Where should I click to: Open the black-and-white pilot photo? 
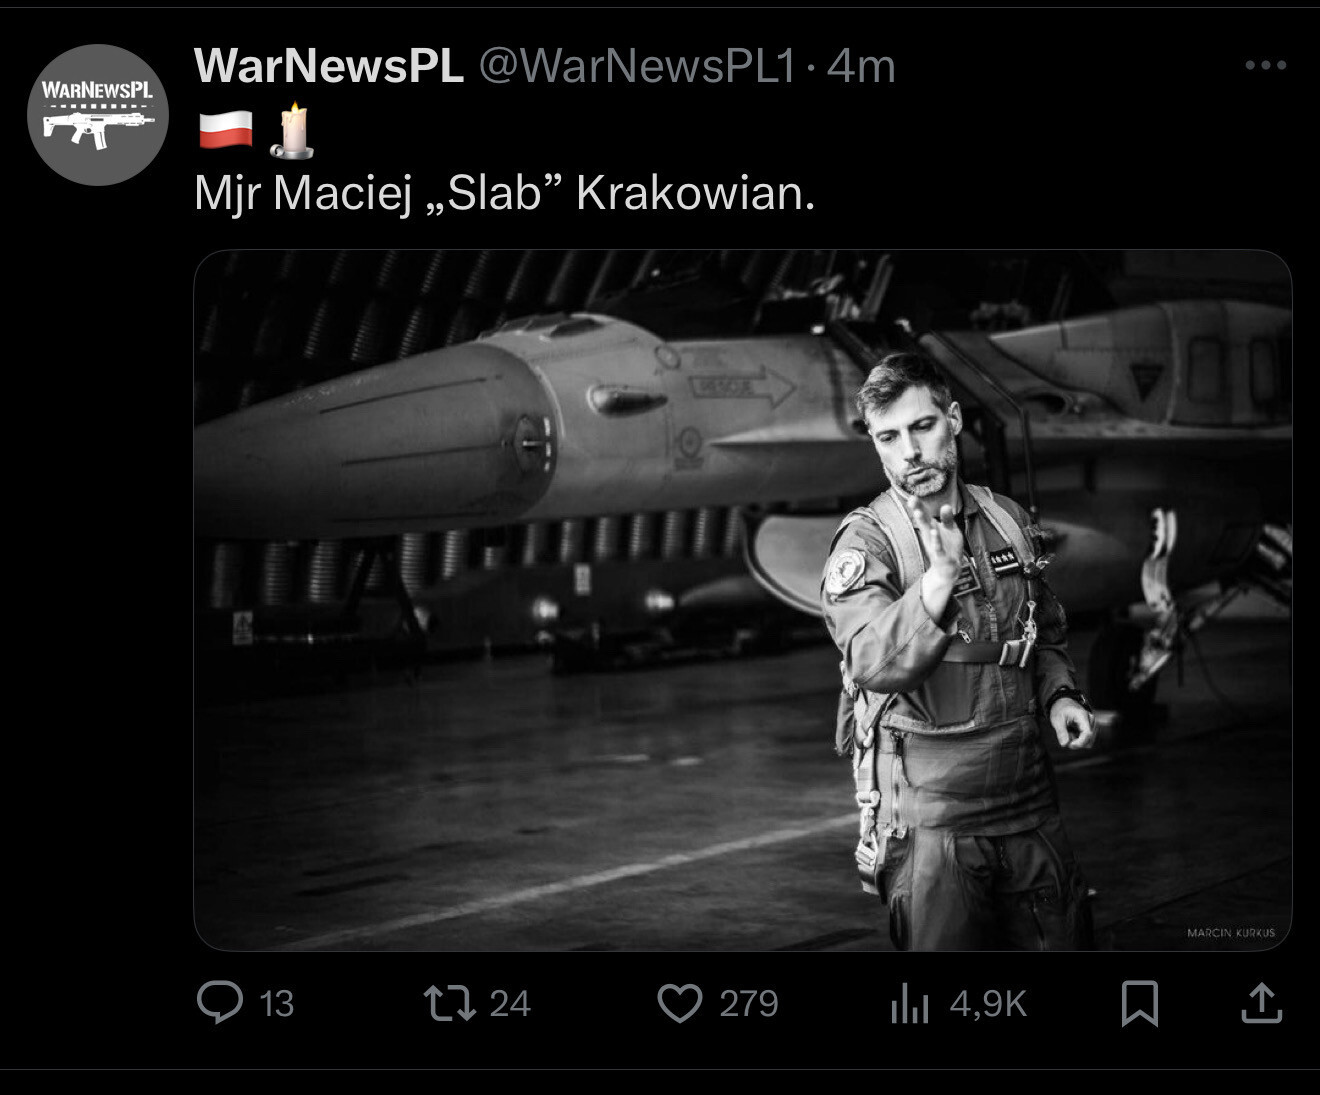tap(742, 600)
